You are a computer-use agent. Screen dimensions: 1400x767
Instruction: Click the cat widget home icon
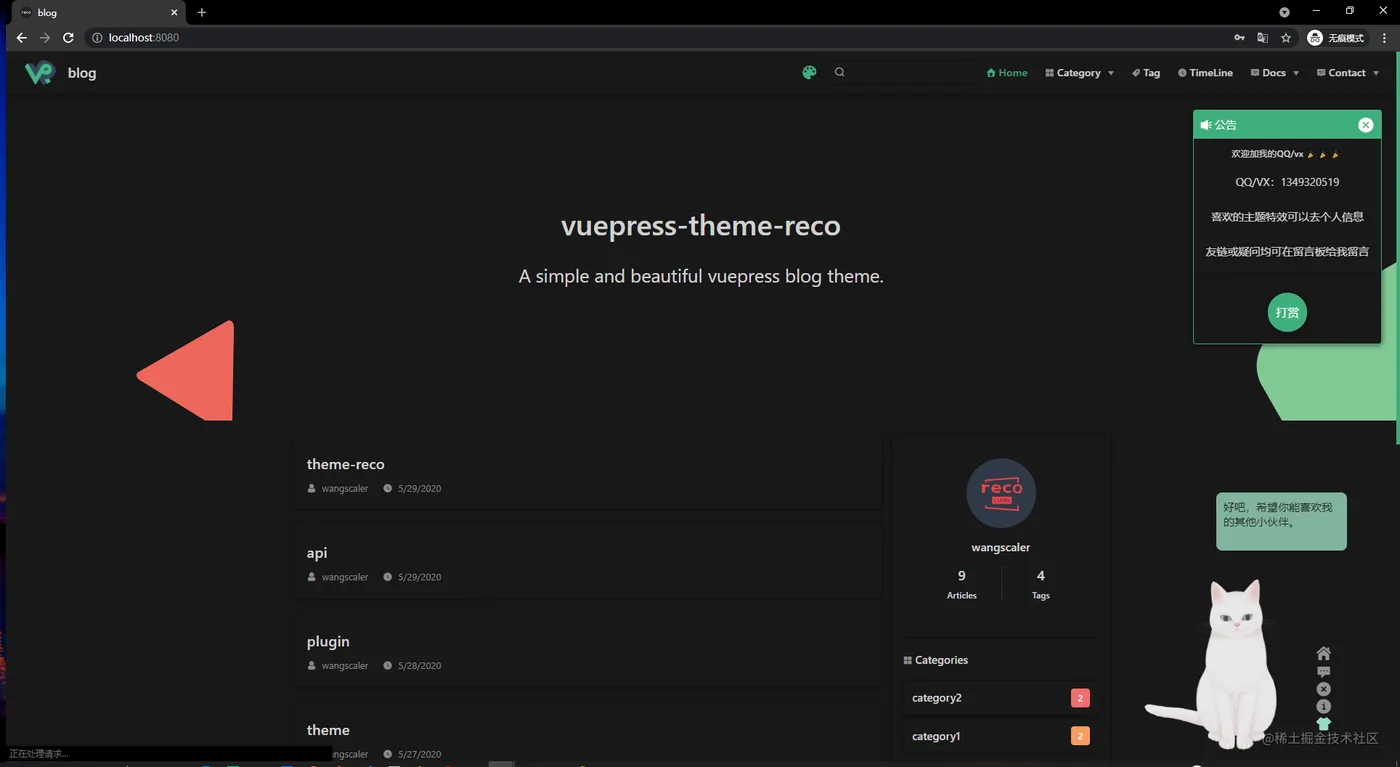point(1324,653)
